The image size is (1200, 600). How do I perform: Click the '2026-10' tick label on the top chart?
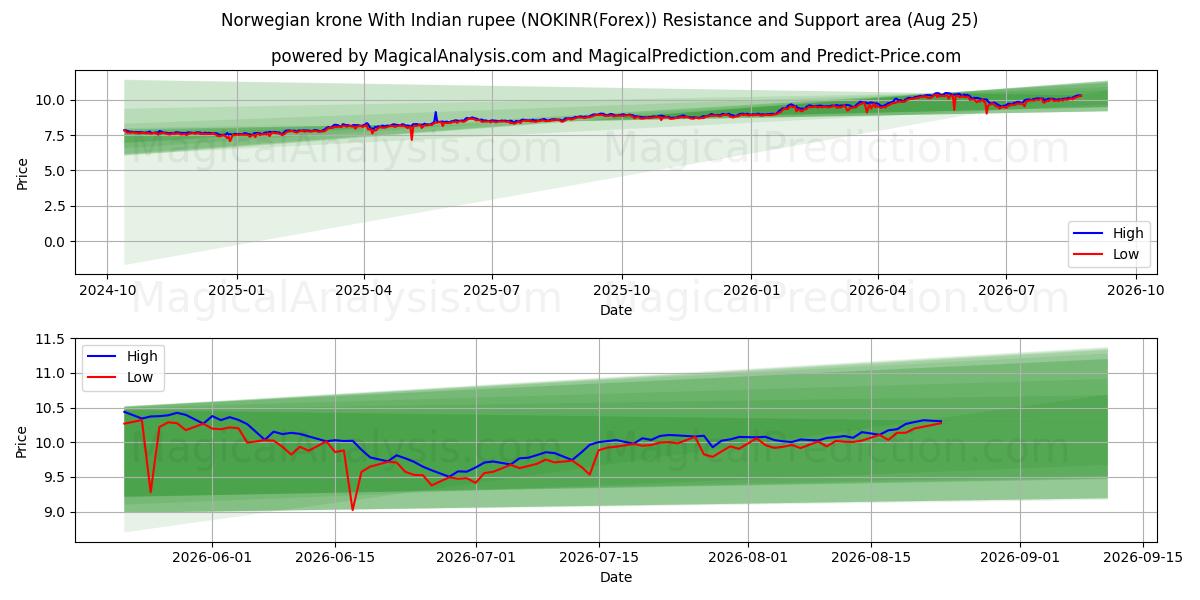pos(1134,290)
